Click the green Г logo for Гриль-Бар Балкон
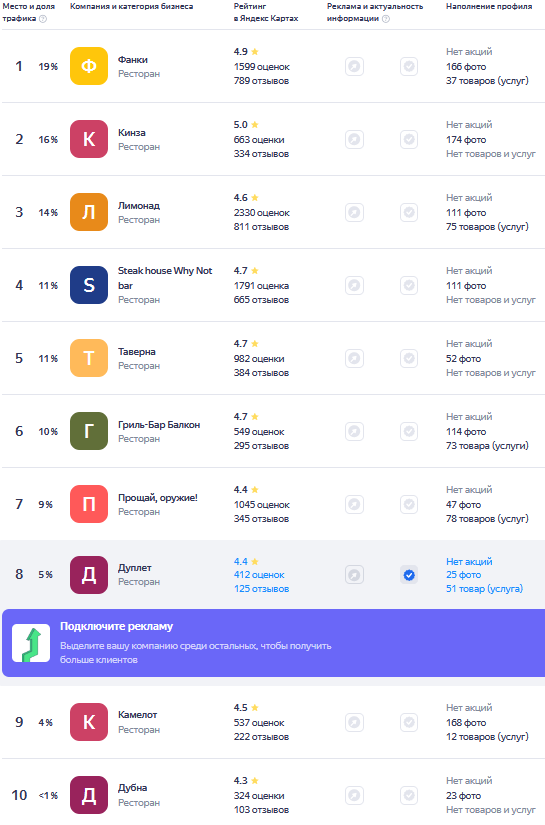 (89, 431)
